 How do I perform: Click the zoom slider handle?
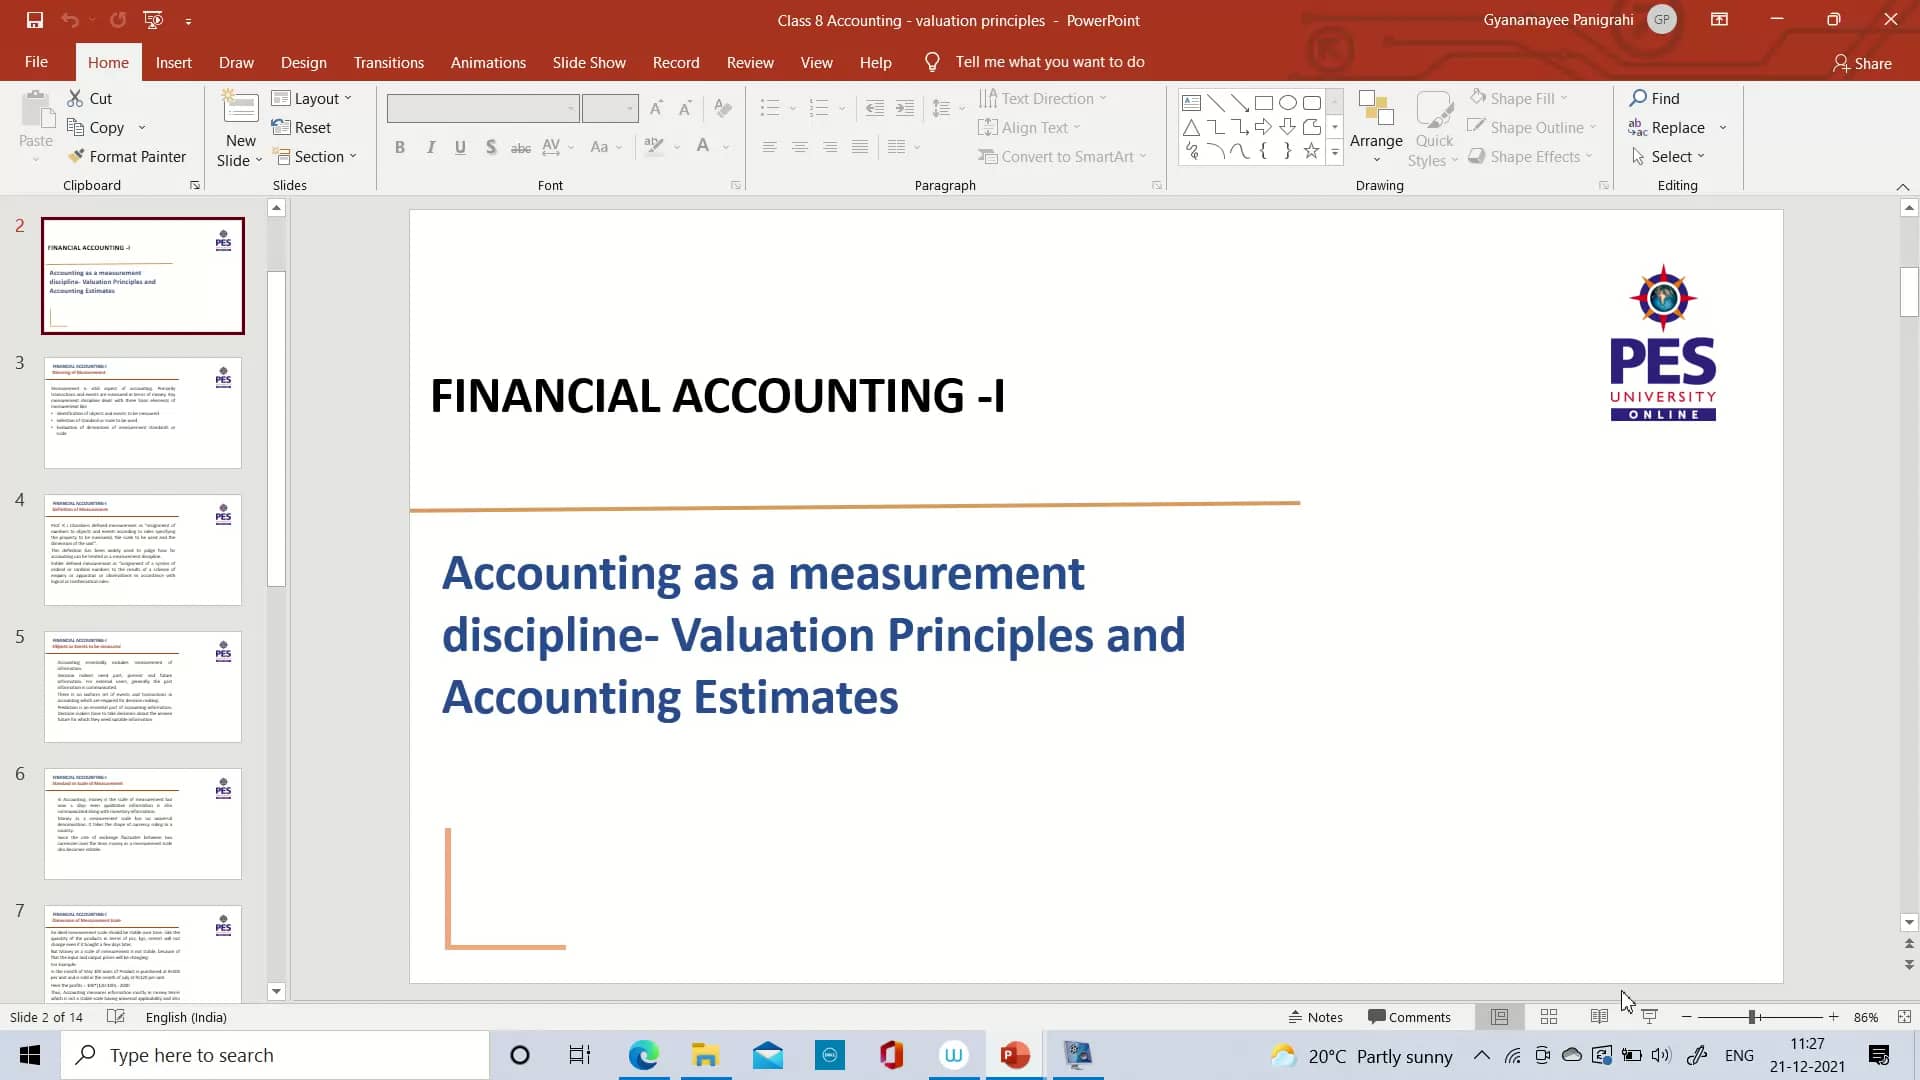pyautogui.click(x=1752, y=1017)
